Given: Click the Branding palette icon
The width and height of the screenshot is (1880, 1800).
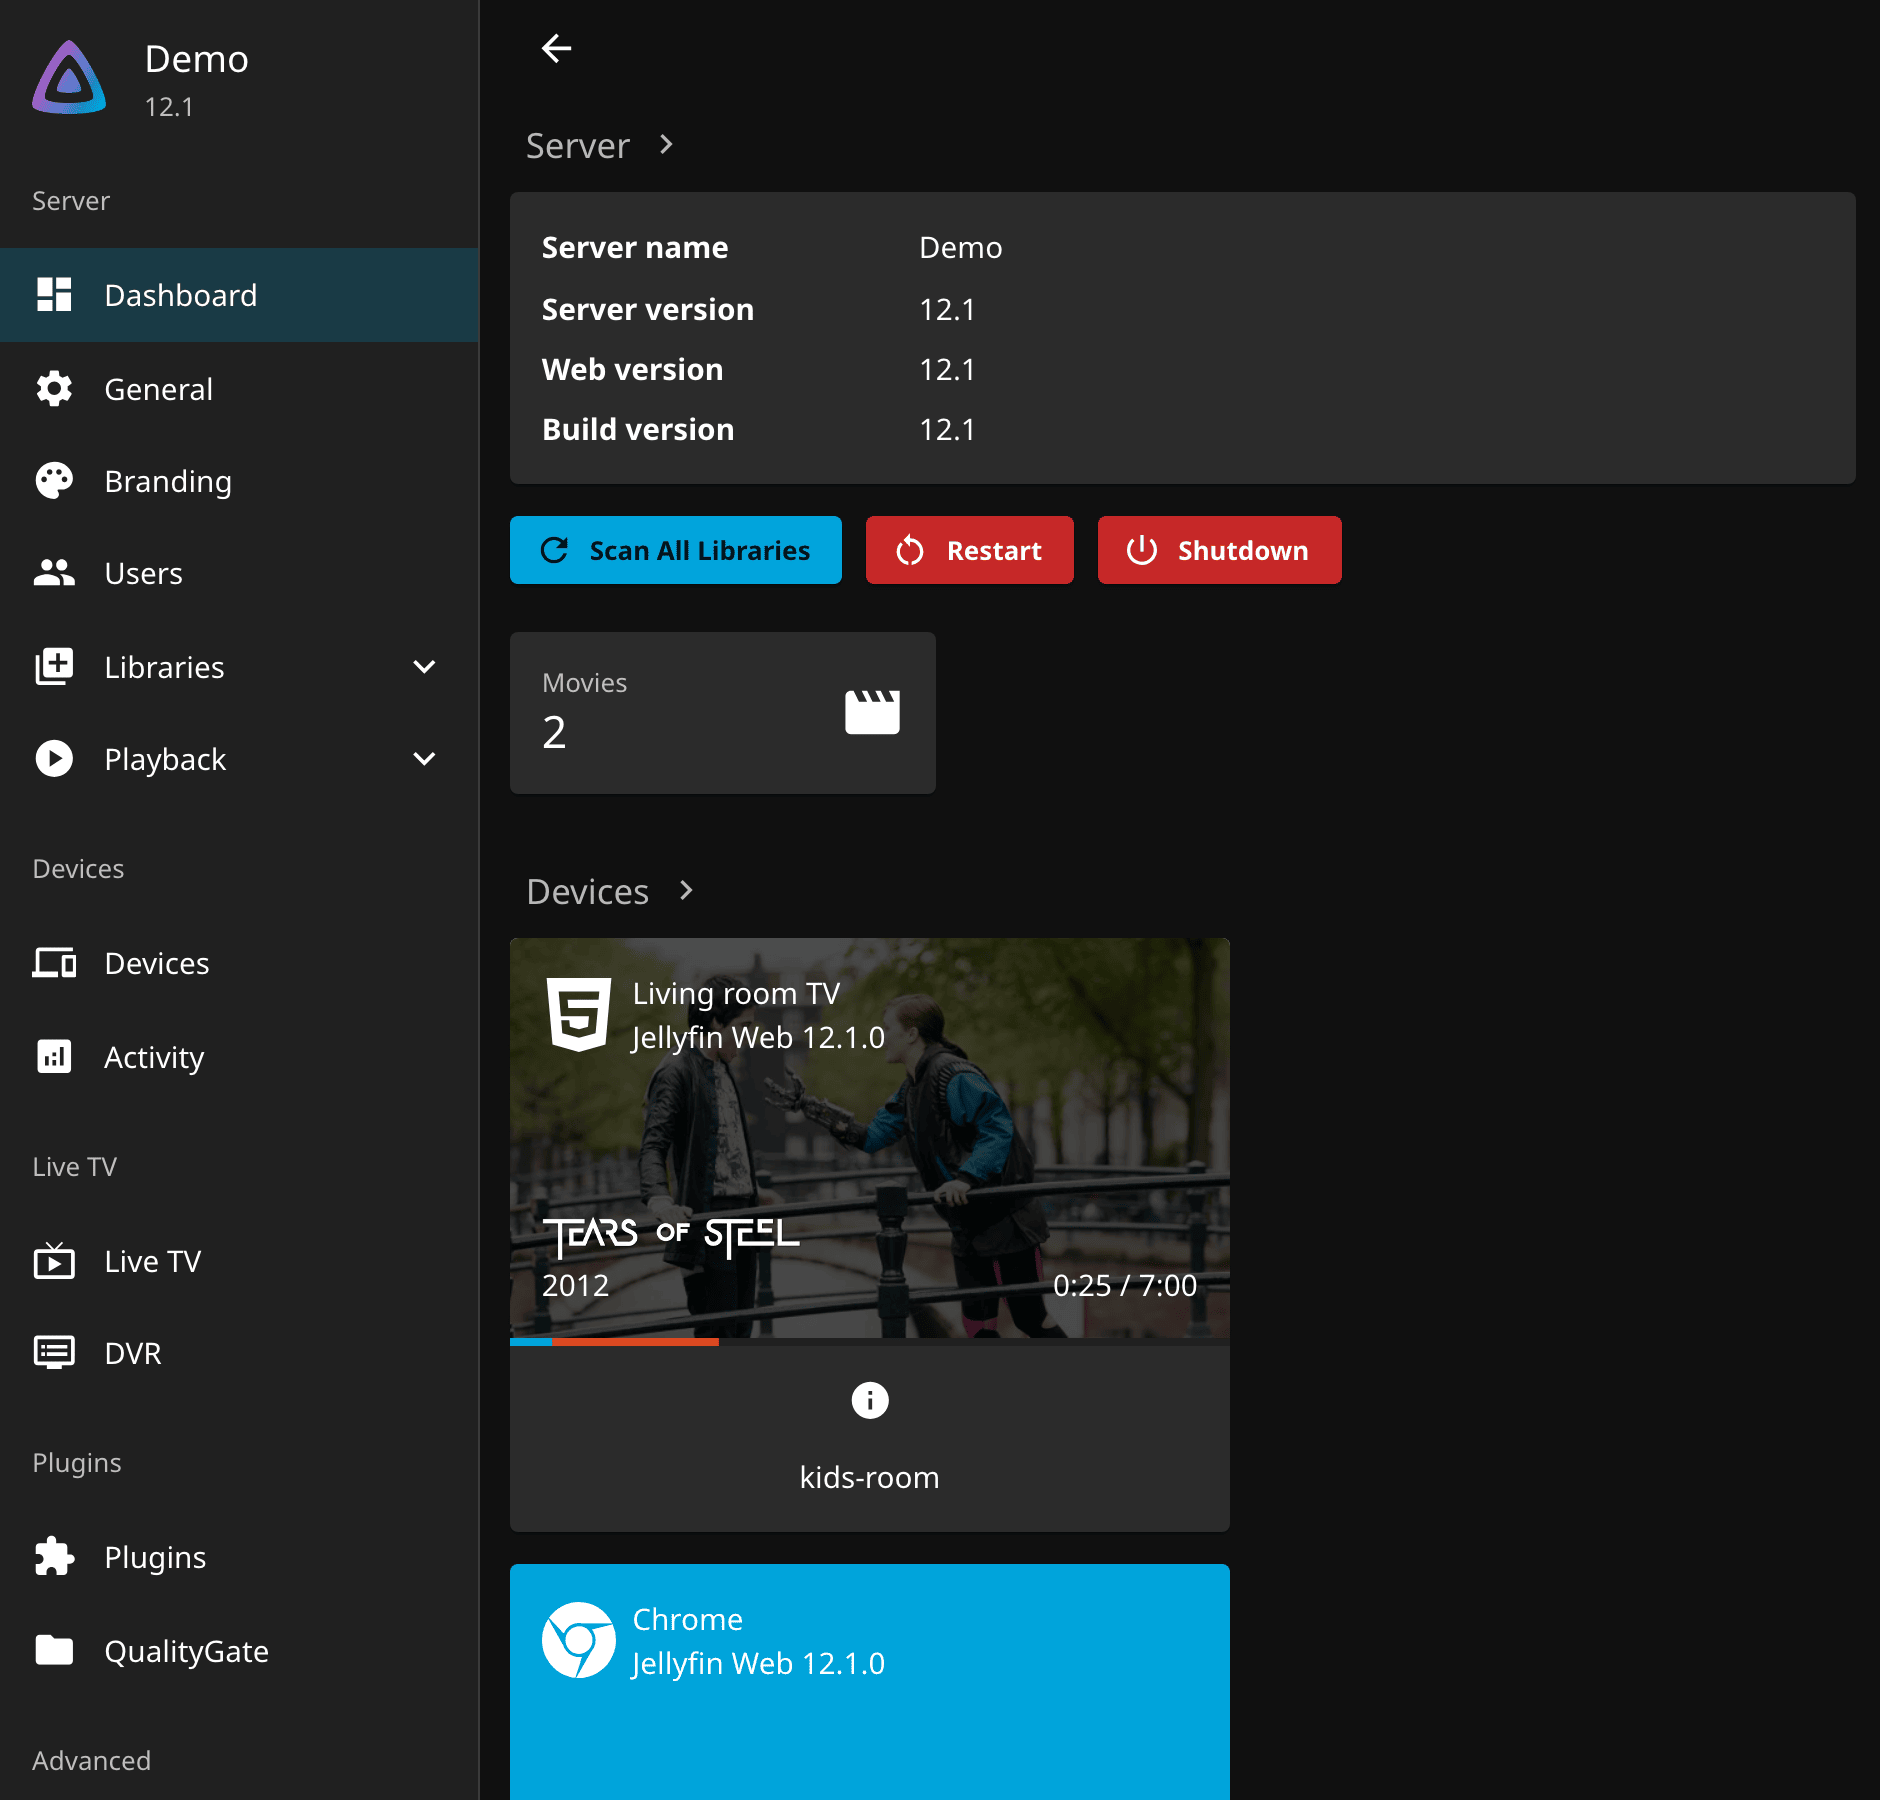Looking at the screenshot, I should coord(54,481).
